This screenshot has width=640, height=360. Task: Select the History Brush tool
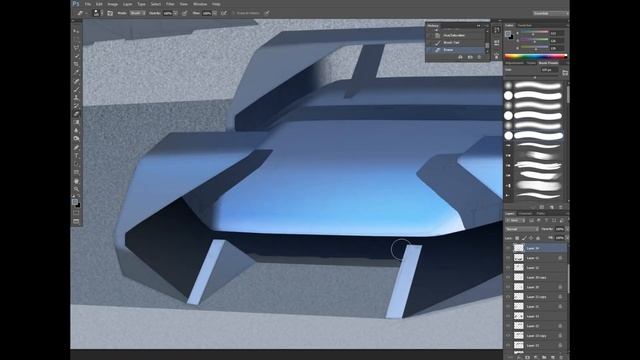coord(76,106)
